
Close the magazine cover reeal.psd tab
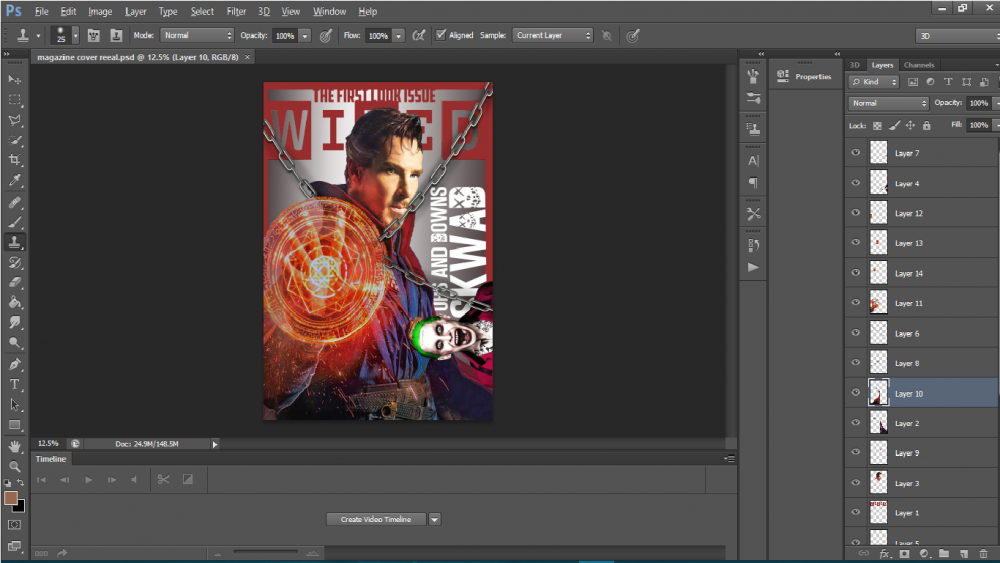click(247, 57)
